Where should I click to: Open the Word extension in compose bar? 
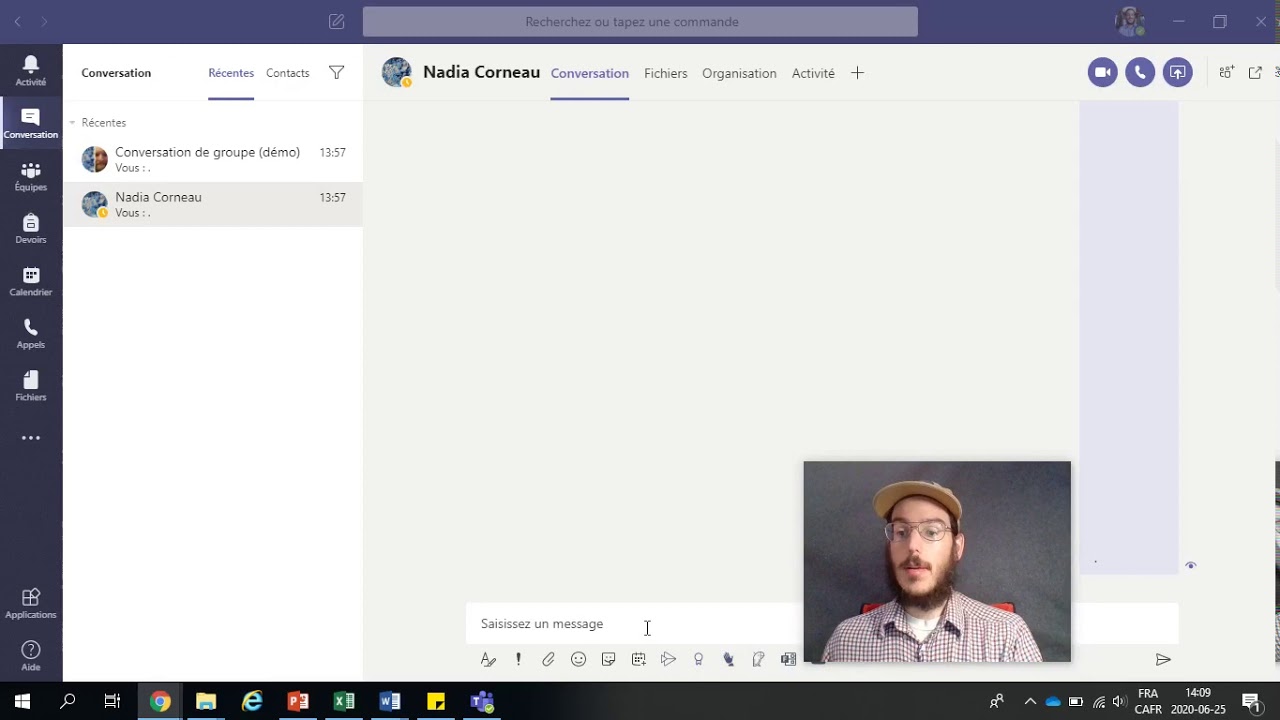(788, 659)
